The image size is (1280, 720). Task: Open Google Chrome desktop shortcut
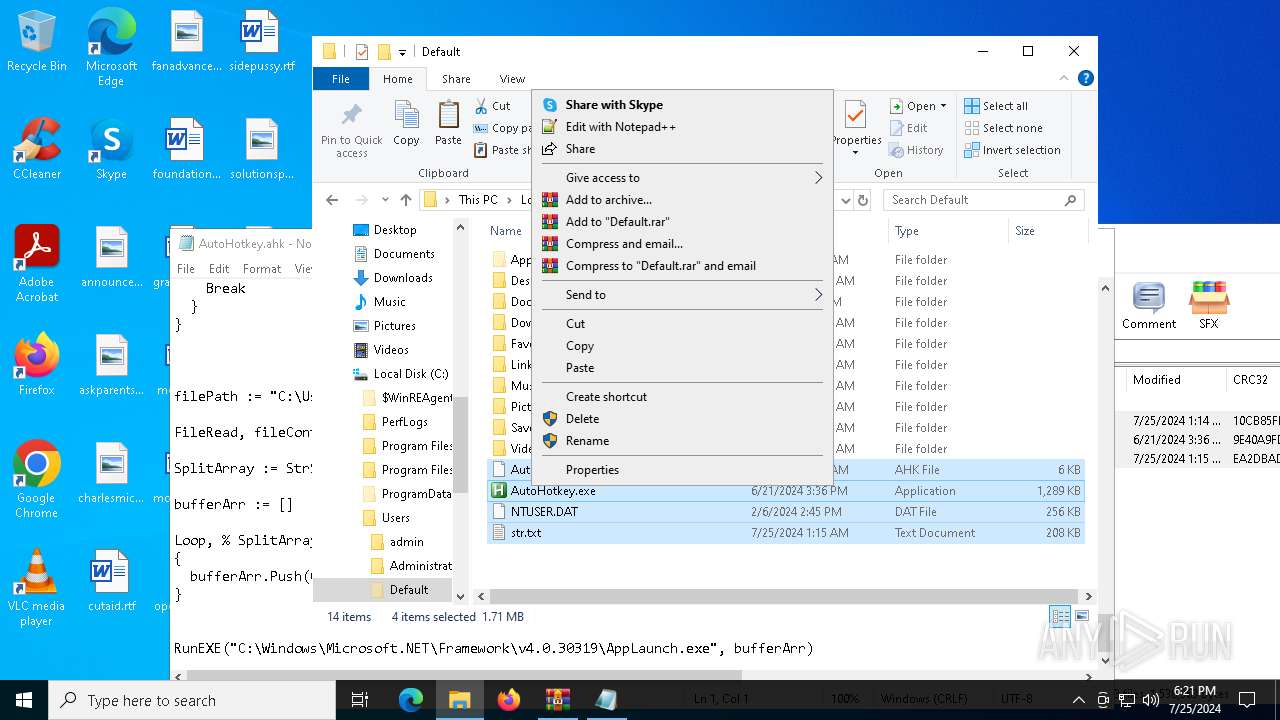37,479
